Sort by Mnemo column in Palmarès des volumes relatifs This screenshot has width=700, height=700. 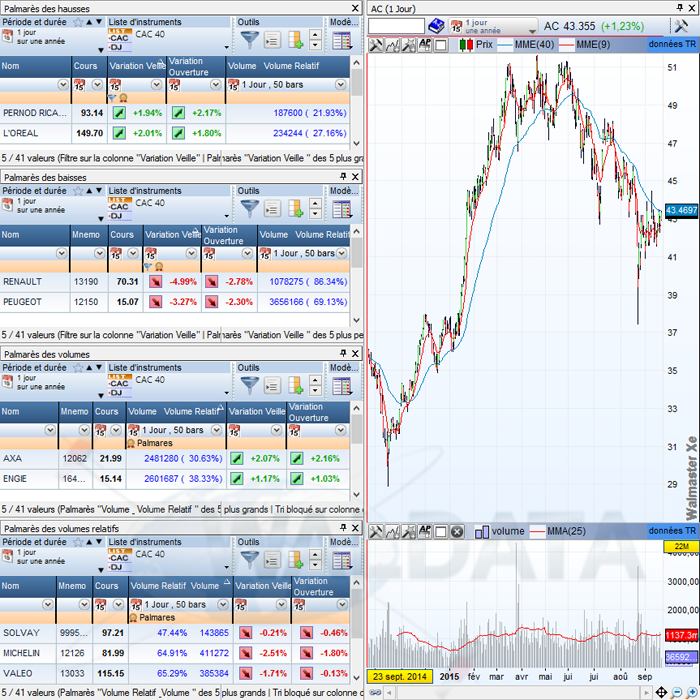74,586
